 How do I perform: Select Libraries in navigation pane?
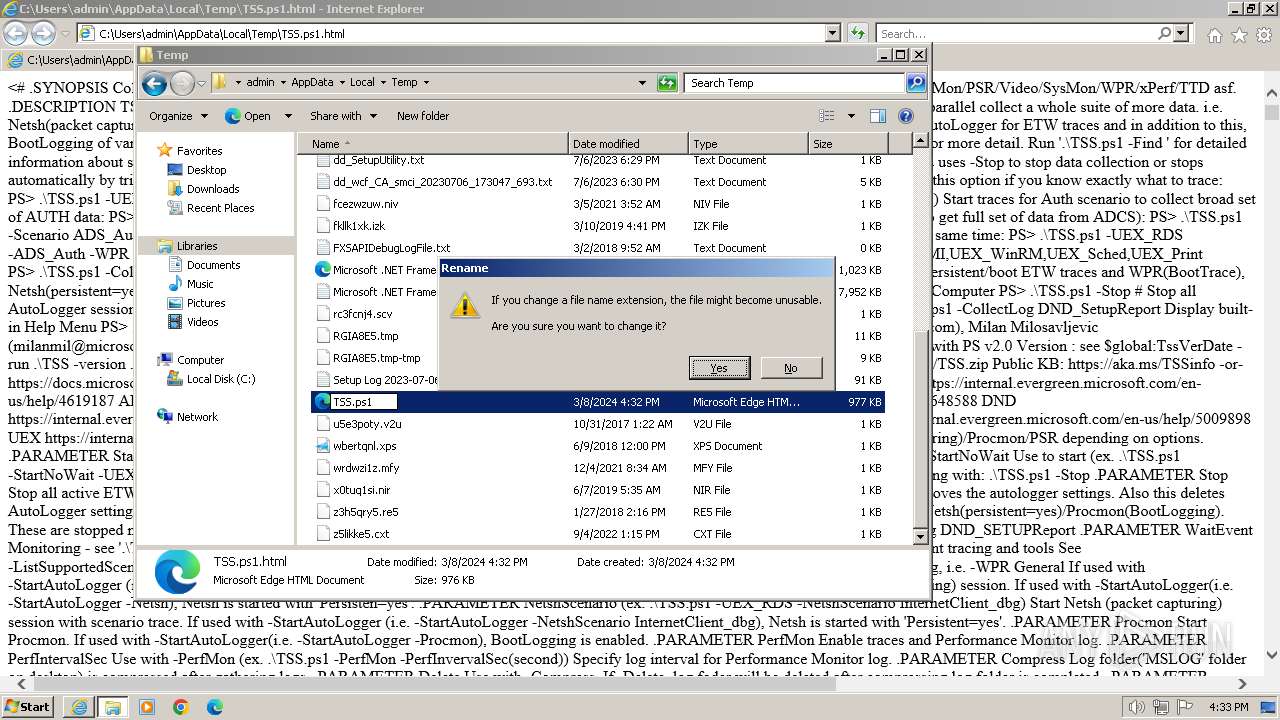click(196, 246)
